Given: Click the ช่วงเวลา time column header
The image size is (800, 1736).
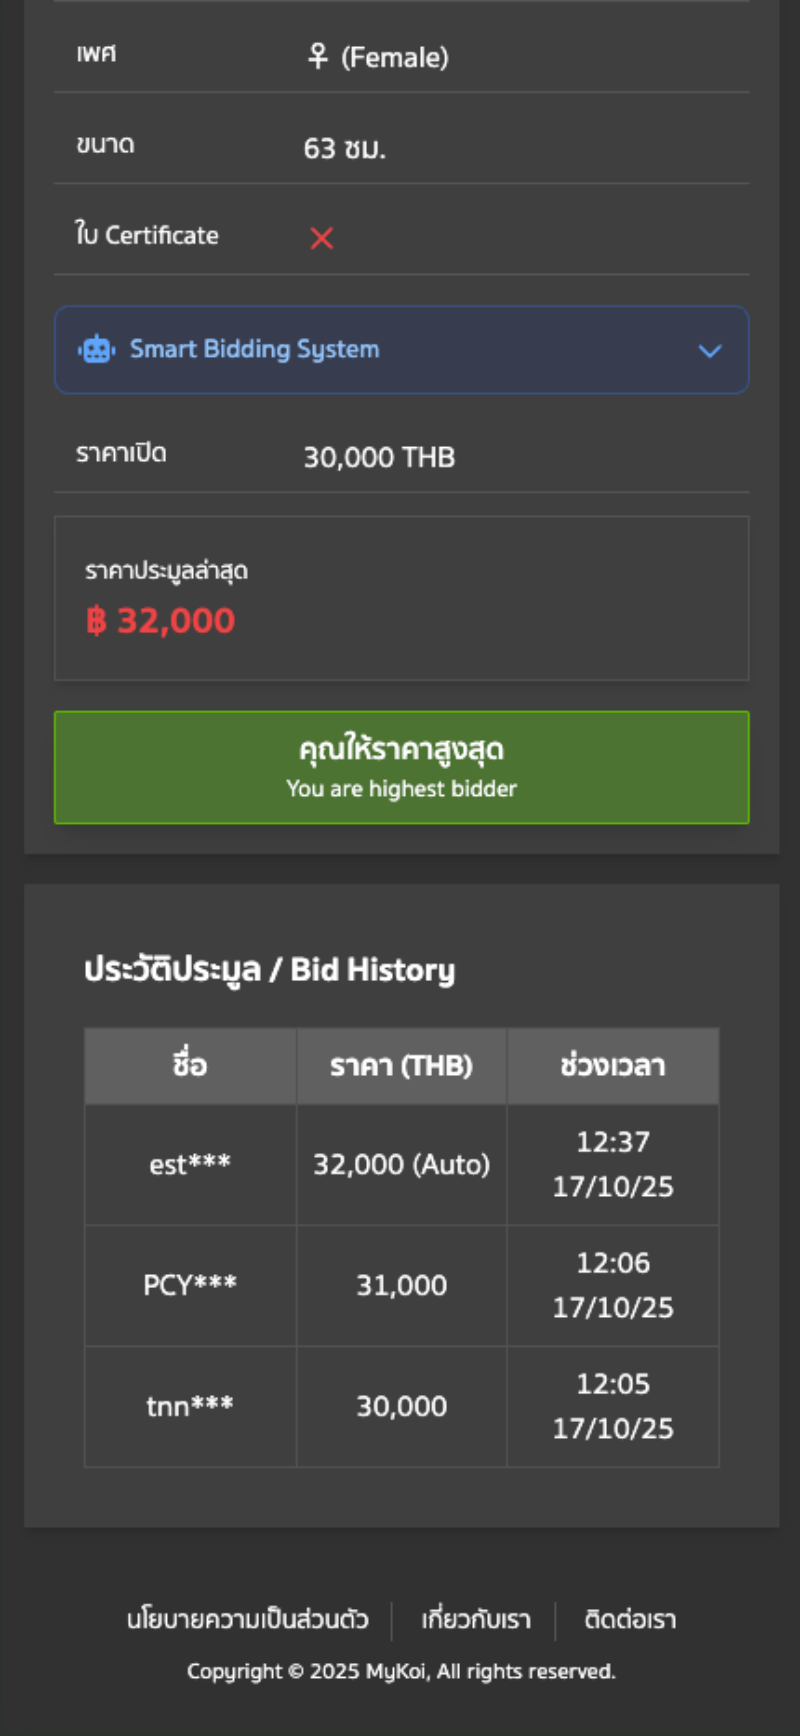Looking at the screenshot, I should pyautogui.click(x=612, y=1065).
